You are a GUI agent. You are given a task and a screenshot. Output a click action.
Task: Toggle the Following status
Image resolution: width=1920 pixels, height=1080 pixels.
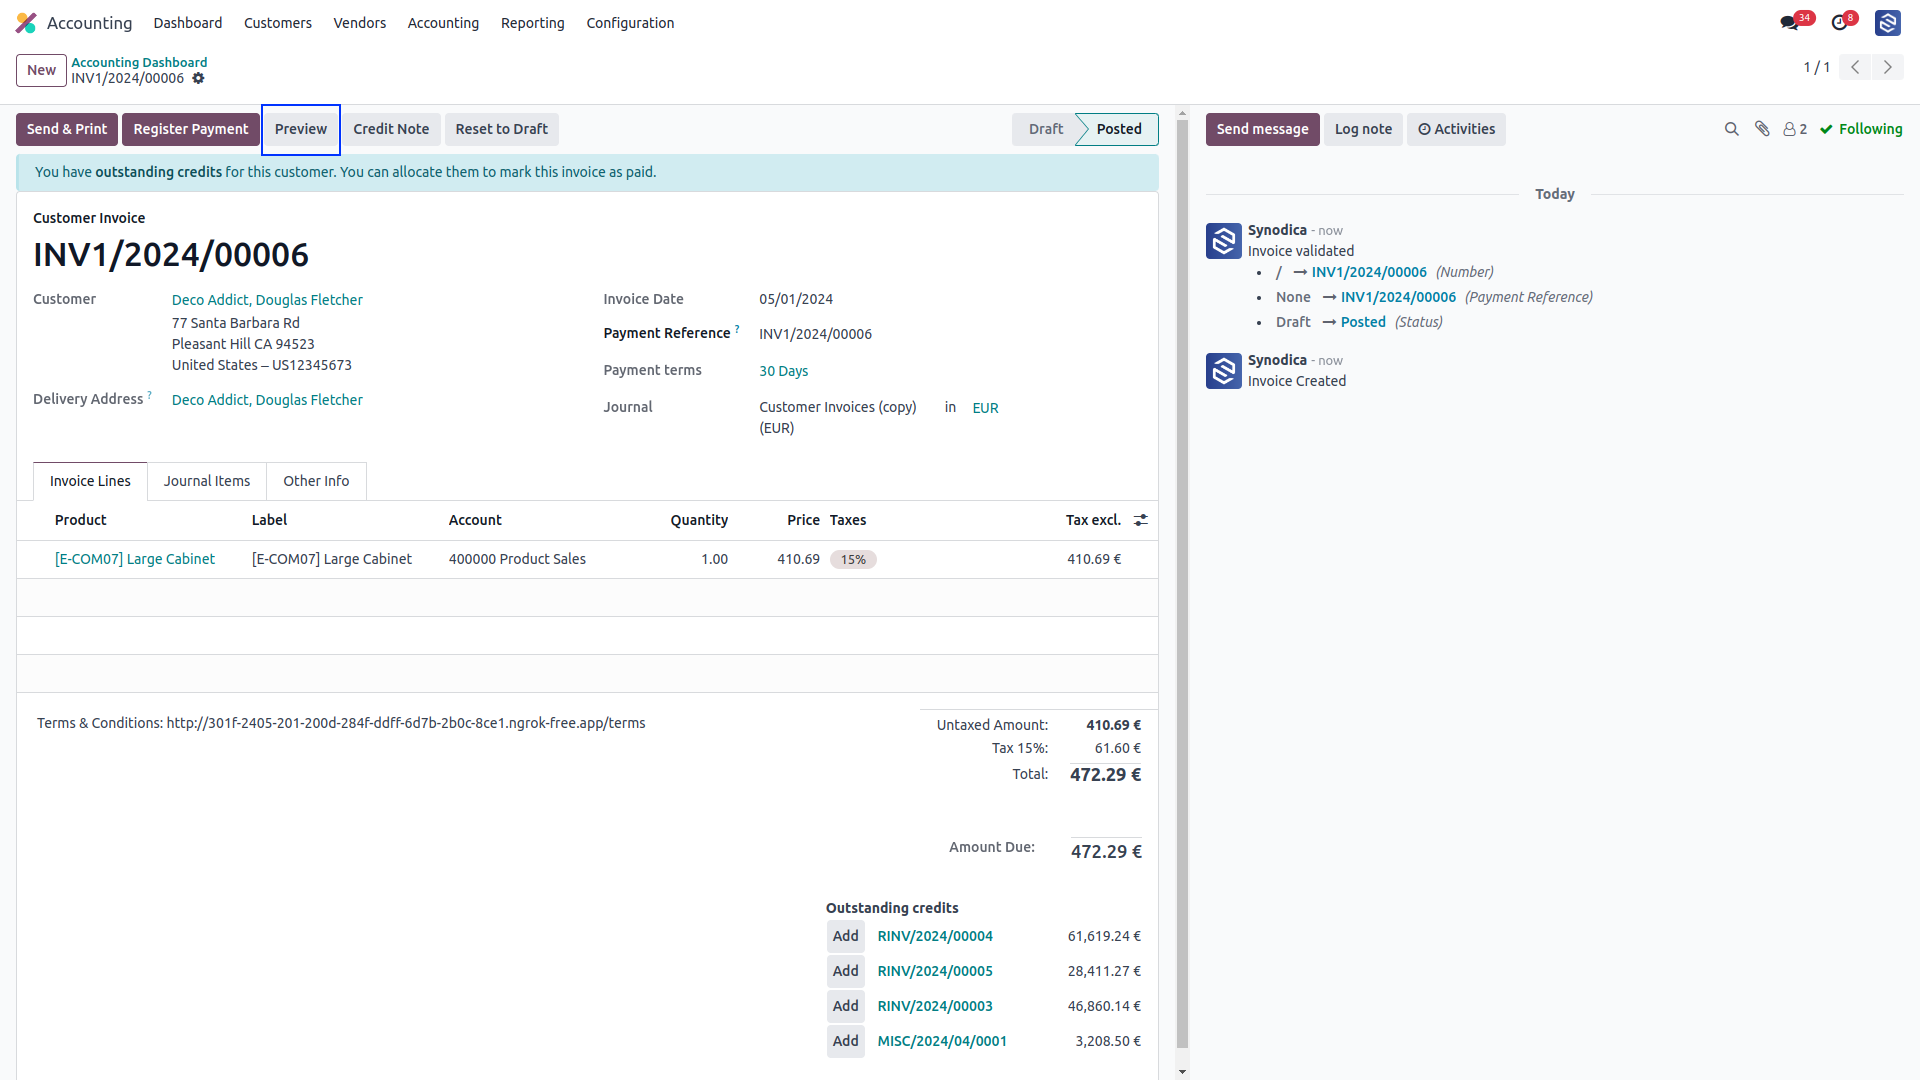[x=1861, y=129]
